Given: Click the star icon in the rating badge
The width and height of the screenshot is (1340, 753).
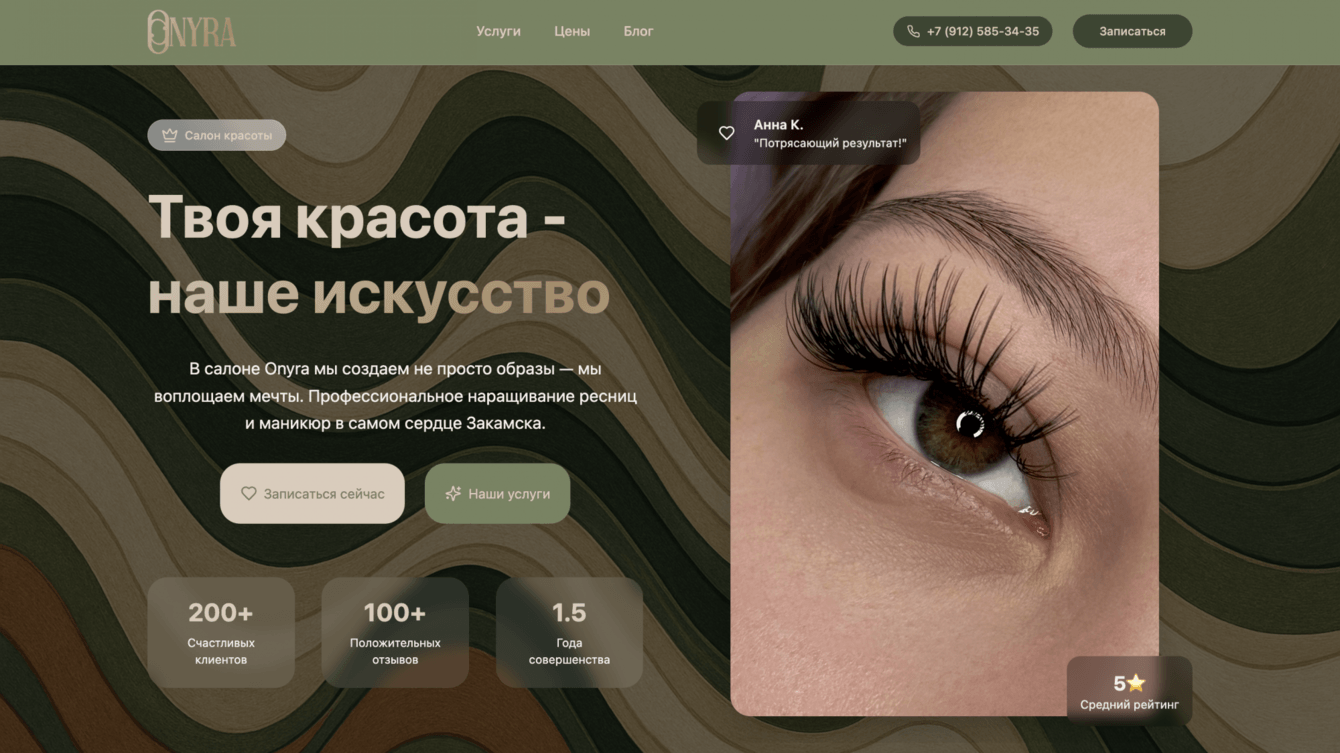Looking at the screenshot, I should [x=1135, y=682].
